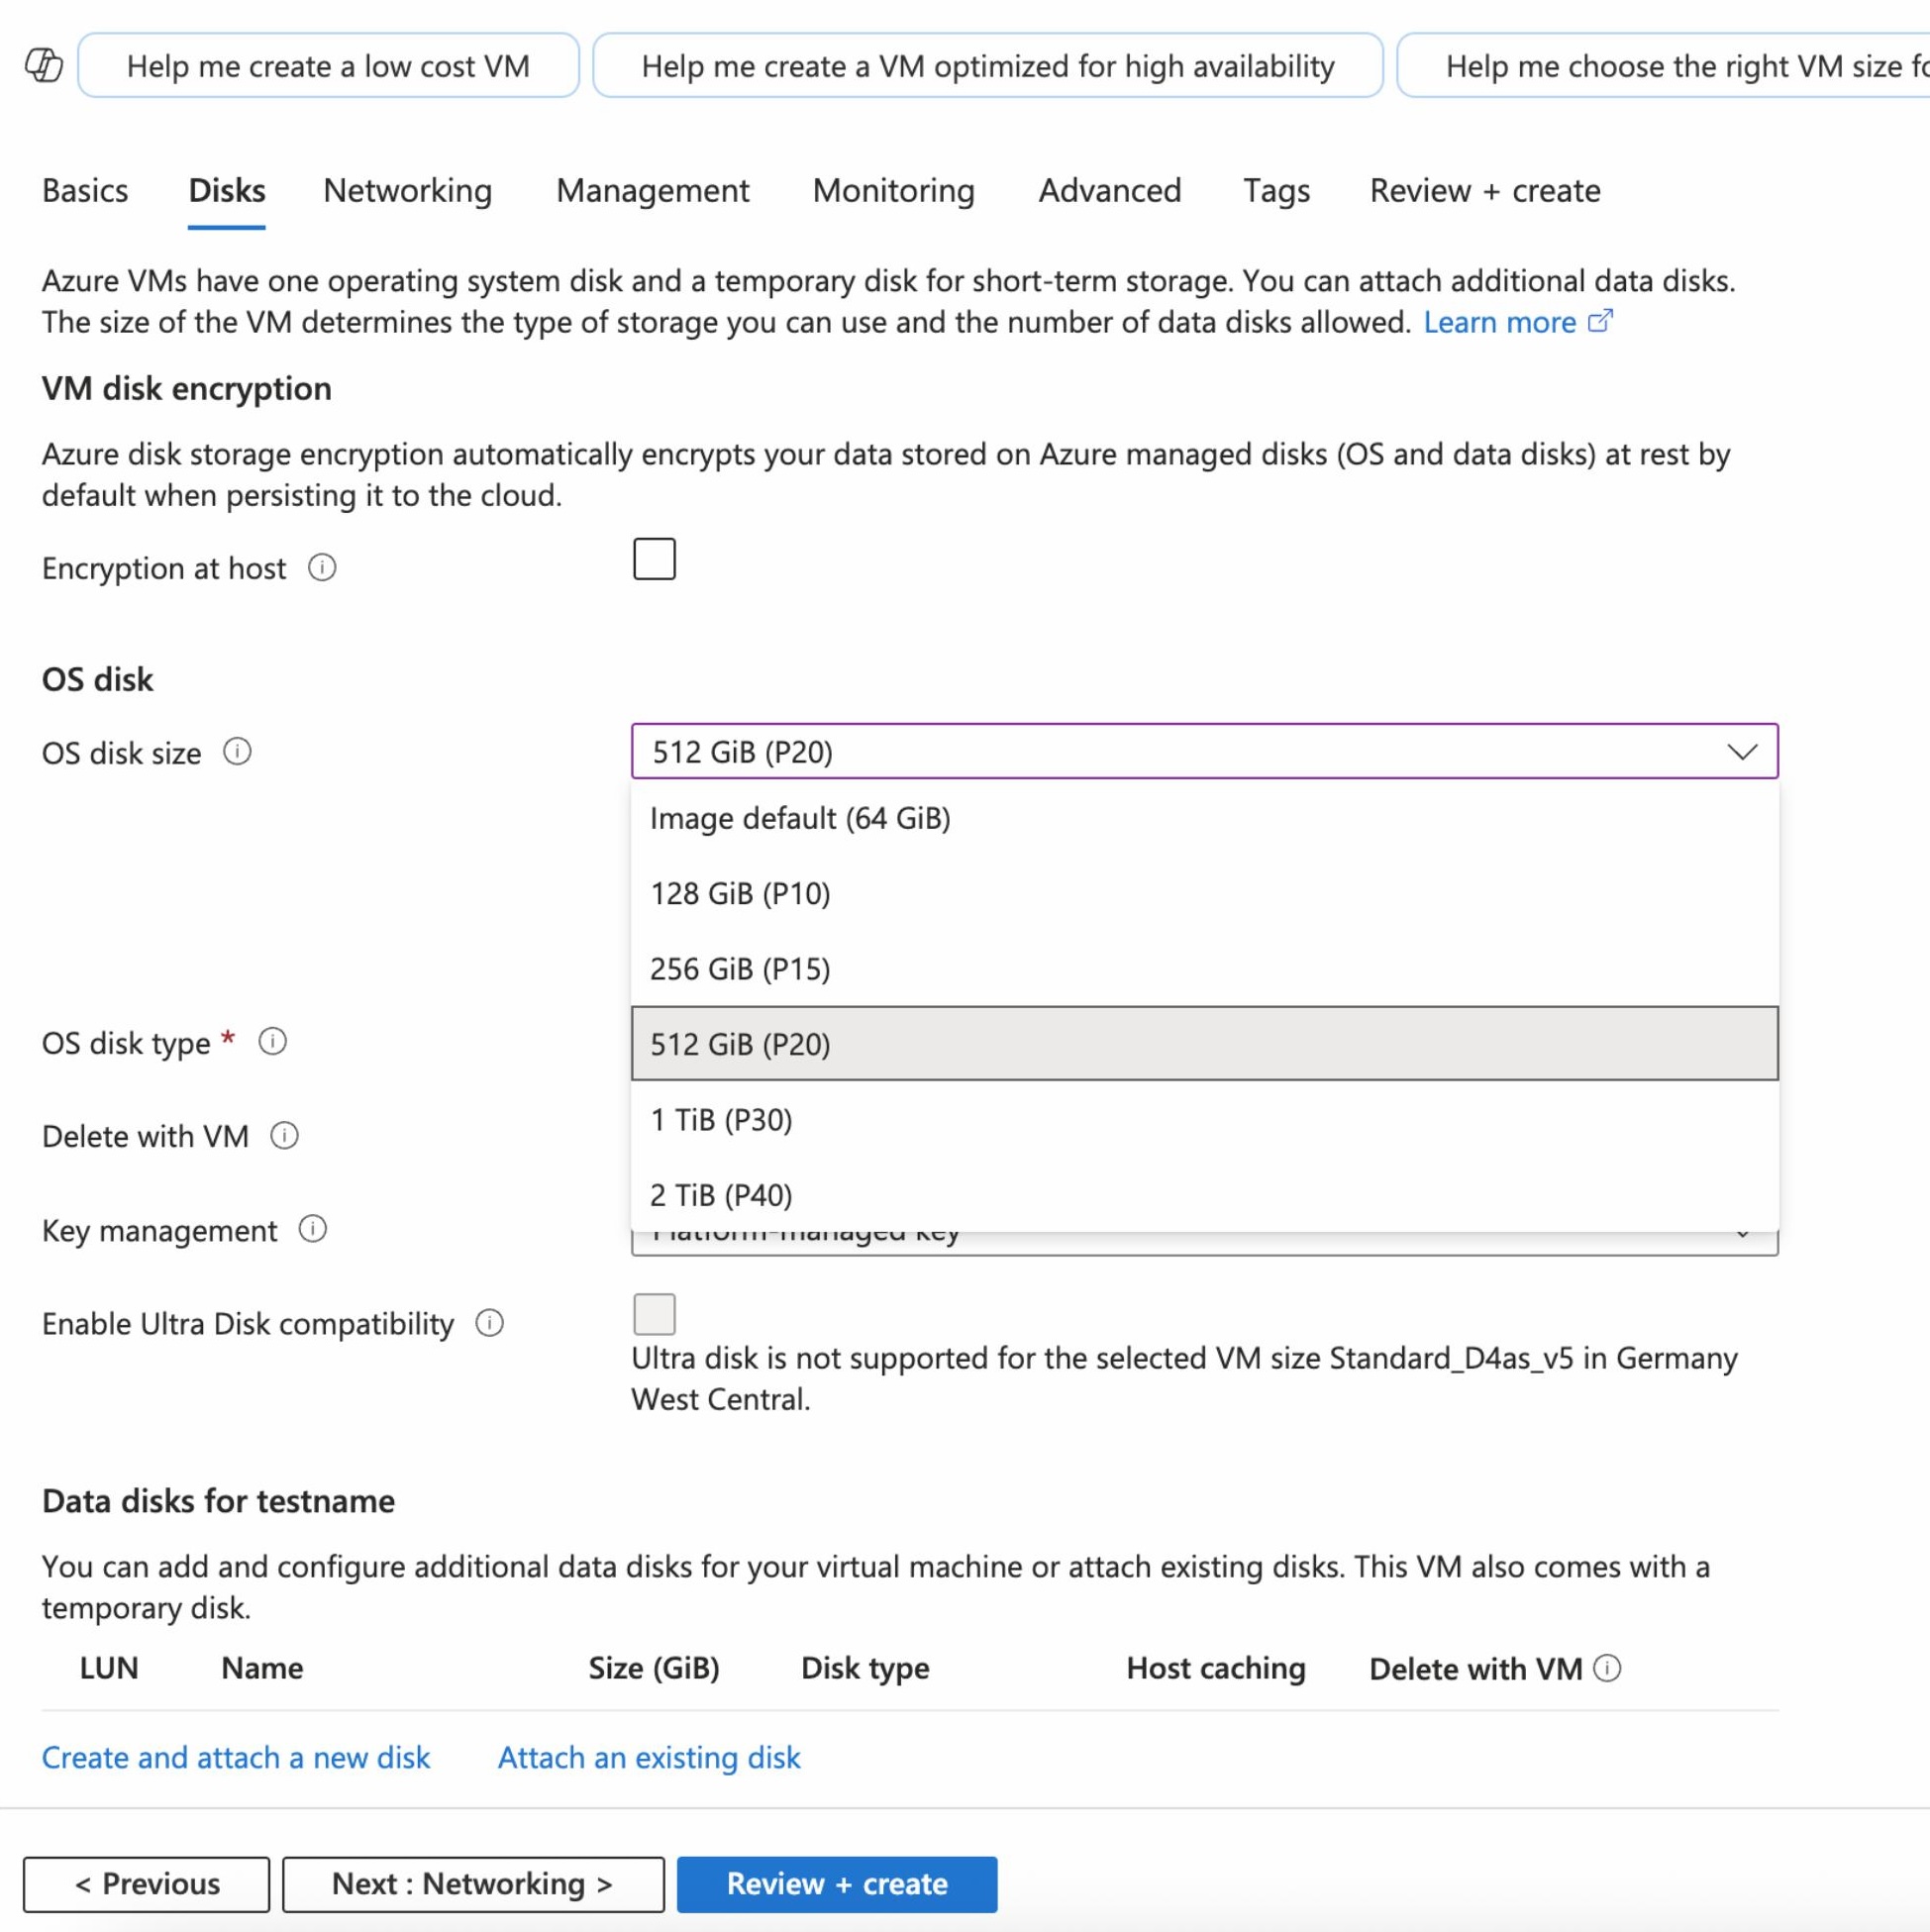
Task: Open the Review + create tab
Action: click(x=1485, y=190)
